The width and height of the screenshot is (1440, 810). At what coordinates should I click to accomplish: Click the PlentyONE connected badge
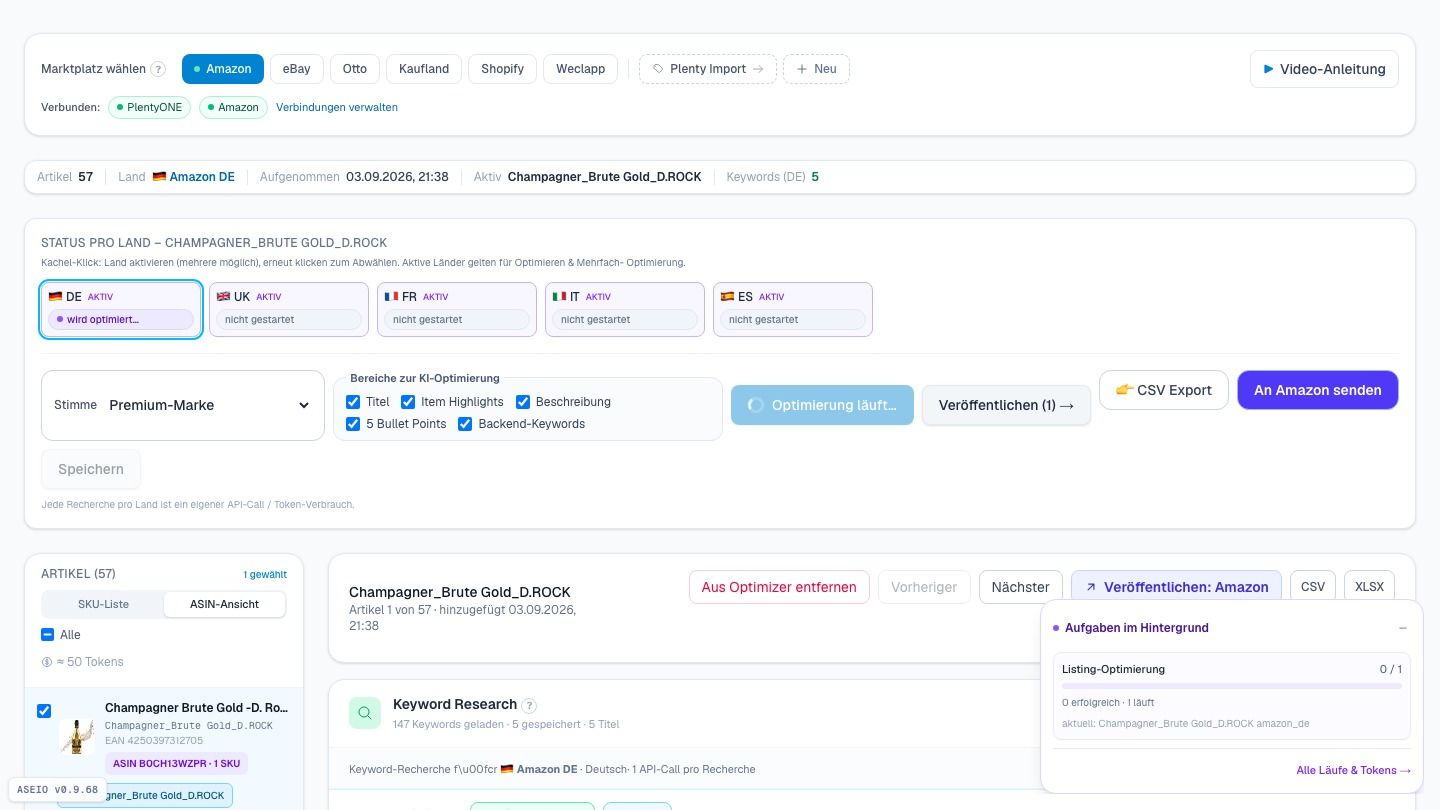[149, 107]
